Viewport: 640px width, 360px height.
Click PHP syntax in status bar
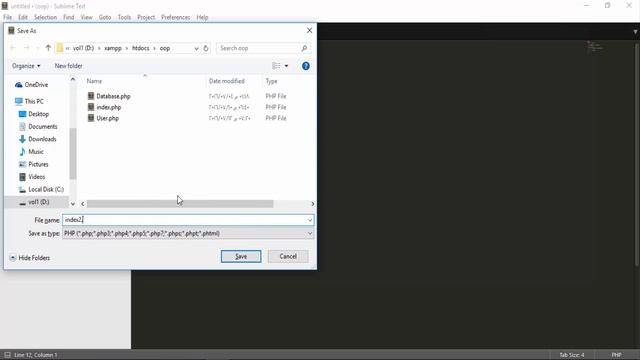[x=616, y=355]
